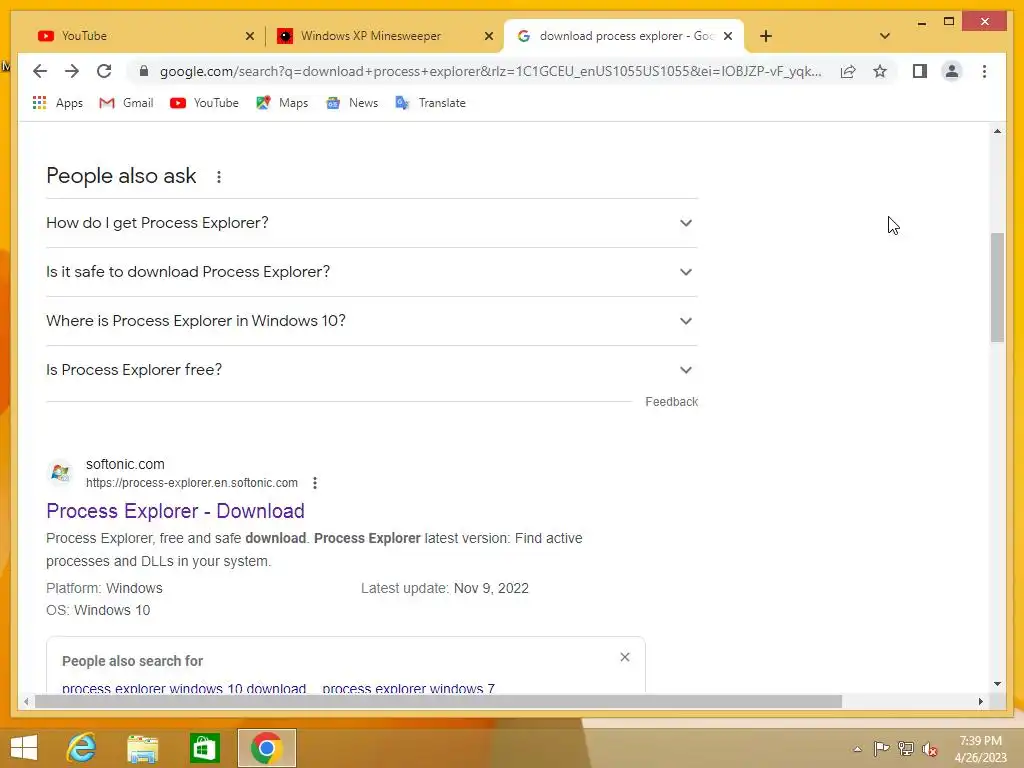Click the horizontal scrollbar right arrow
The image size is (1024, 768).
(980, 701)
